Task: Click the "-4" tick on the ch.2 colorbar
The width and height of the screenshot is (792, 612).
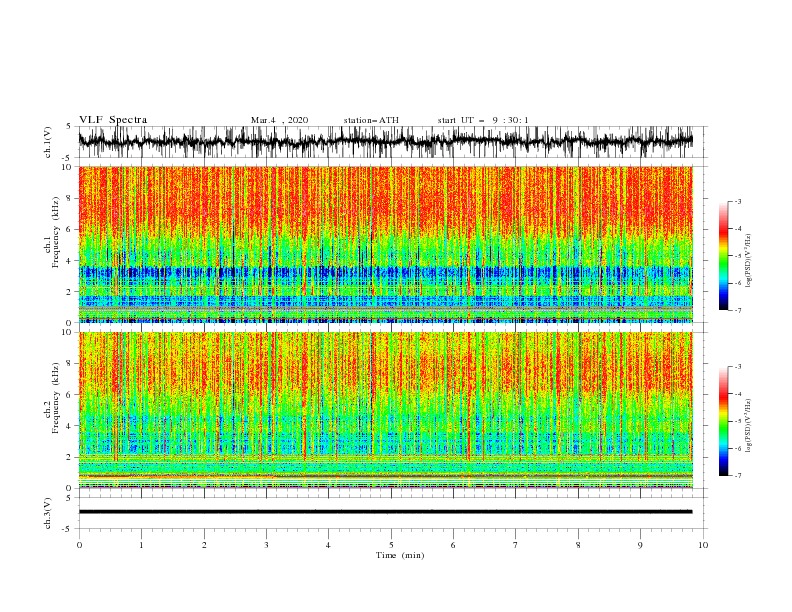Action: click(737, 394)
